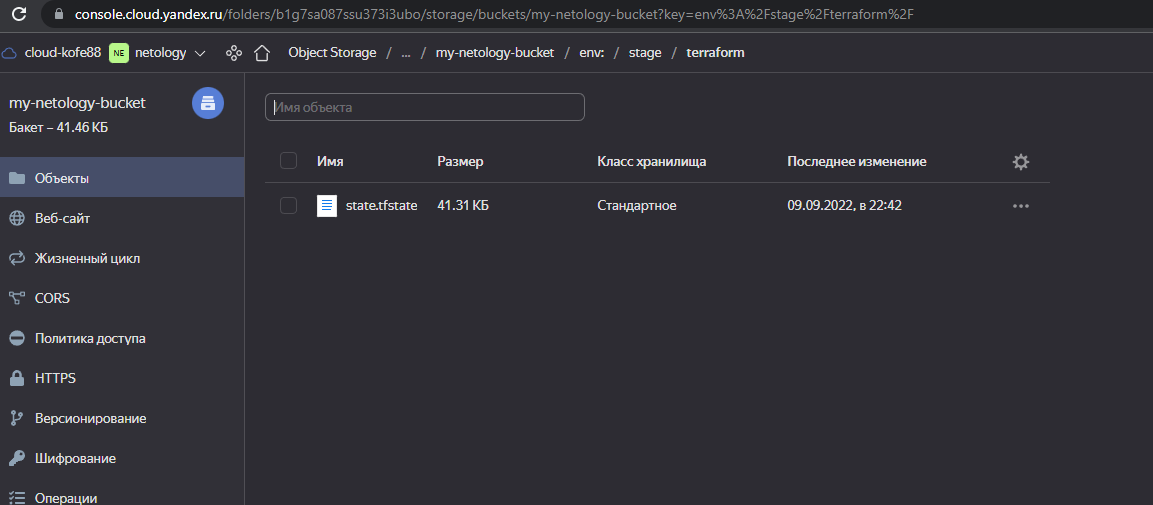Go to the stage breadcrumb folder

645,53
